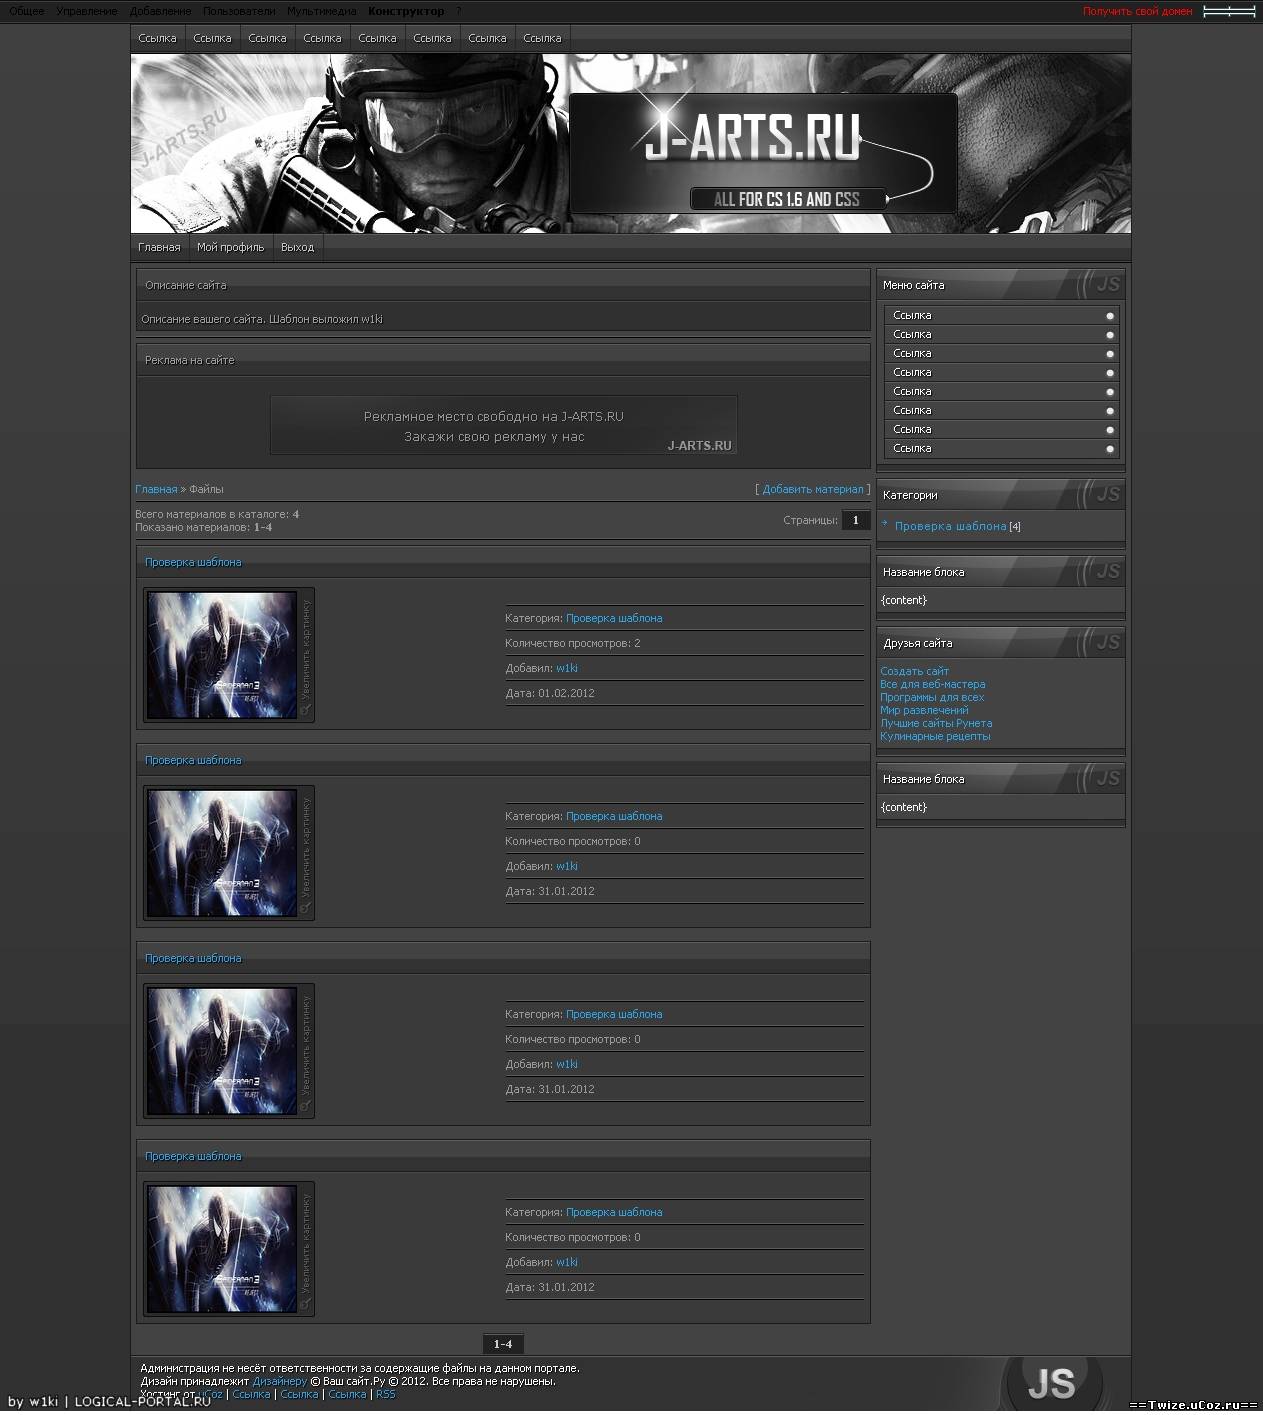Screen dimensions: 1263x1415
Task: Select page 1 next to Страницы
Action: pos(856,520)
